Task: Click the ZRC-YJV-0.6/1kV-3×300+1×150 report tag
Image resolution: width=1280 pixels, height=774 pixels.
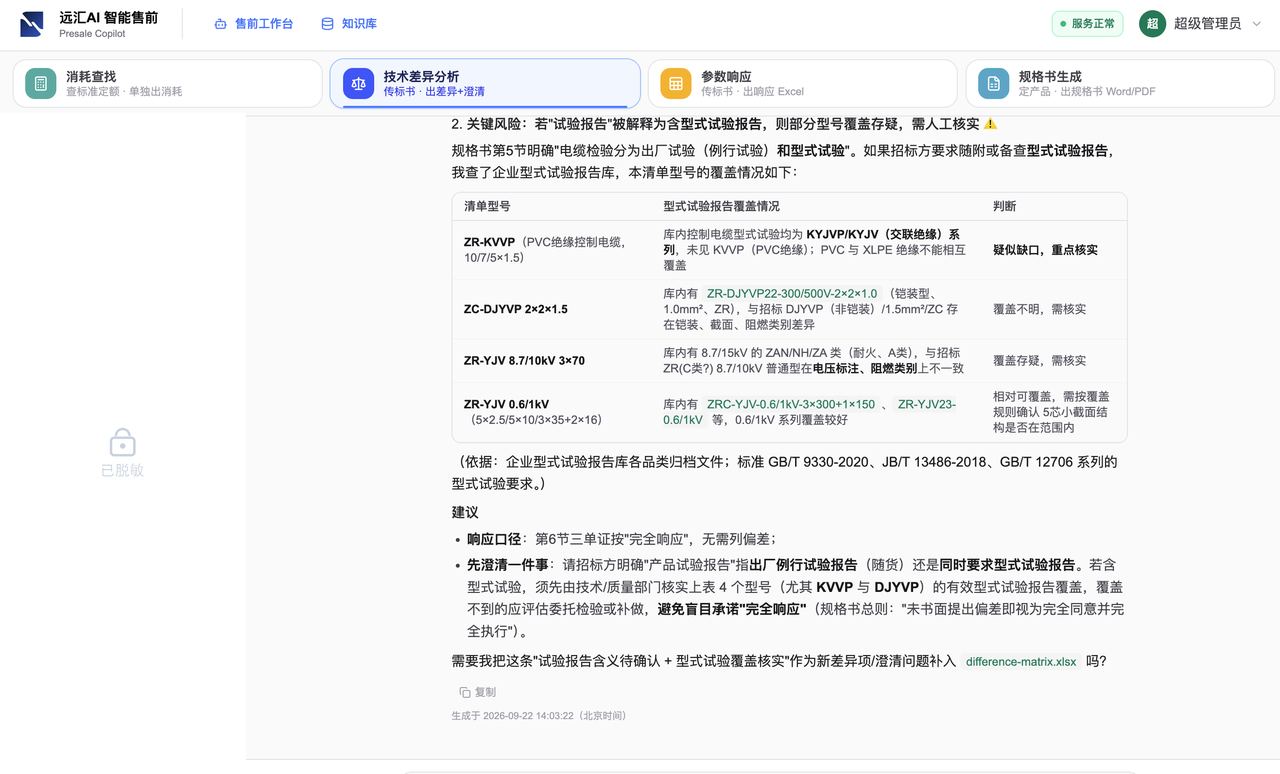Action: click(x=791, y=405)
